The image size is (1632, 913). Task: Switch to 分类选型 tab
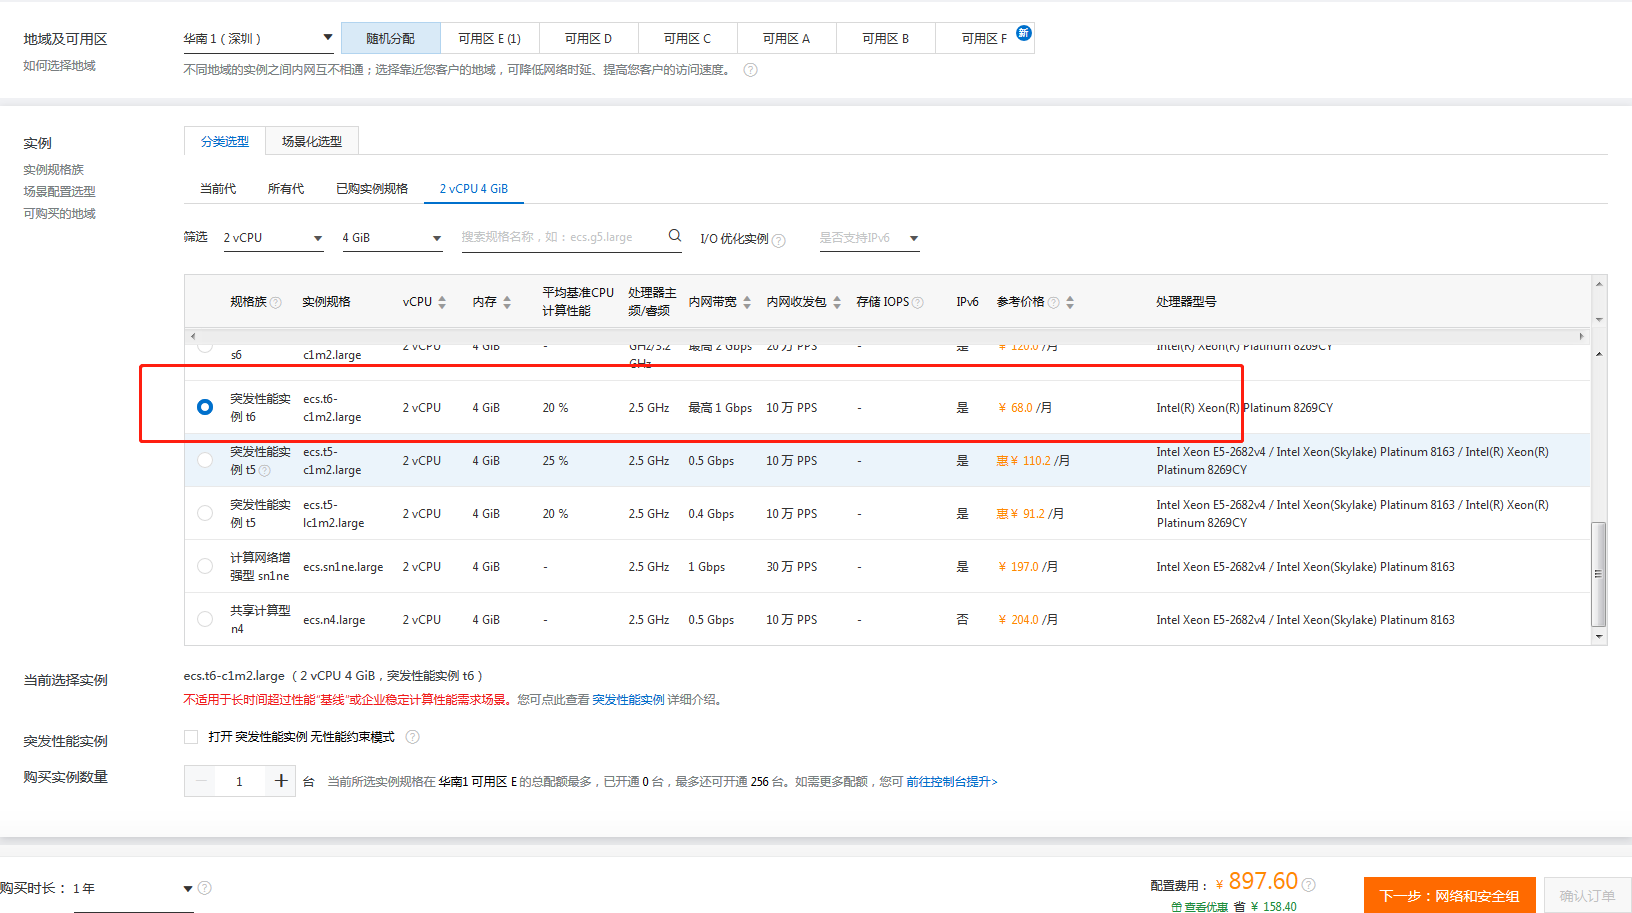(225, 141)
